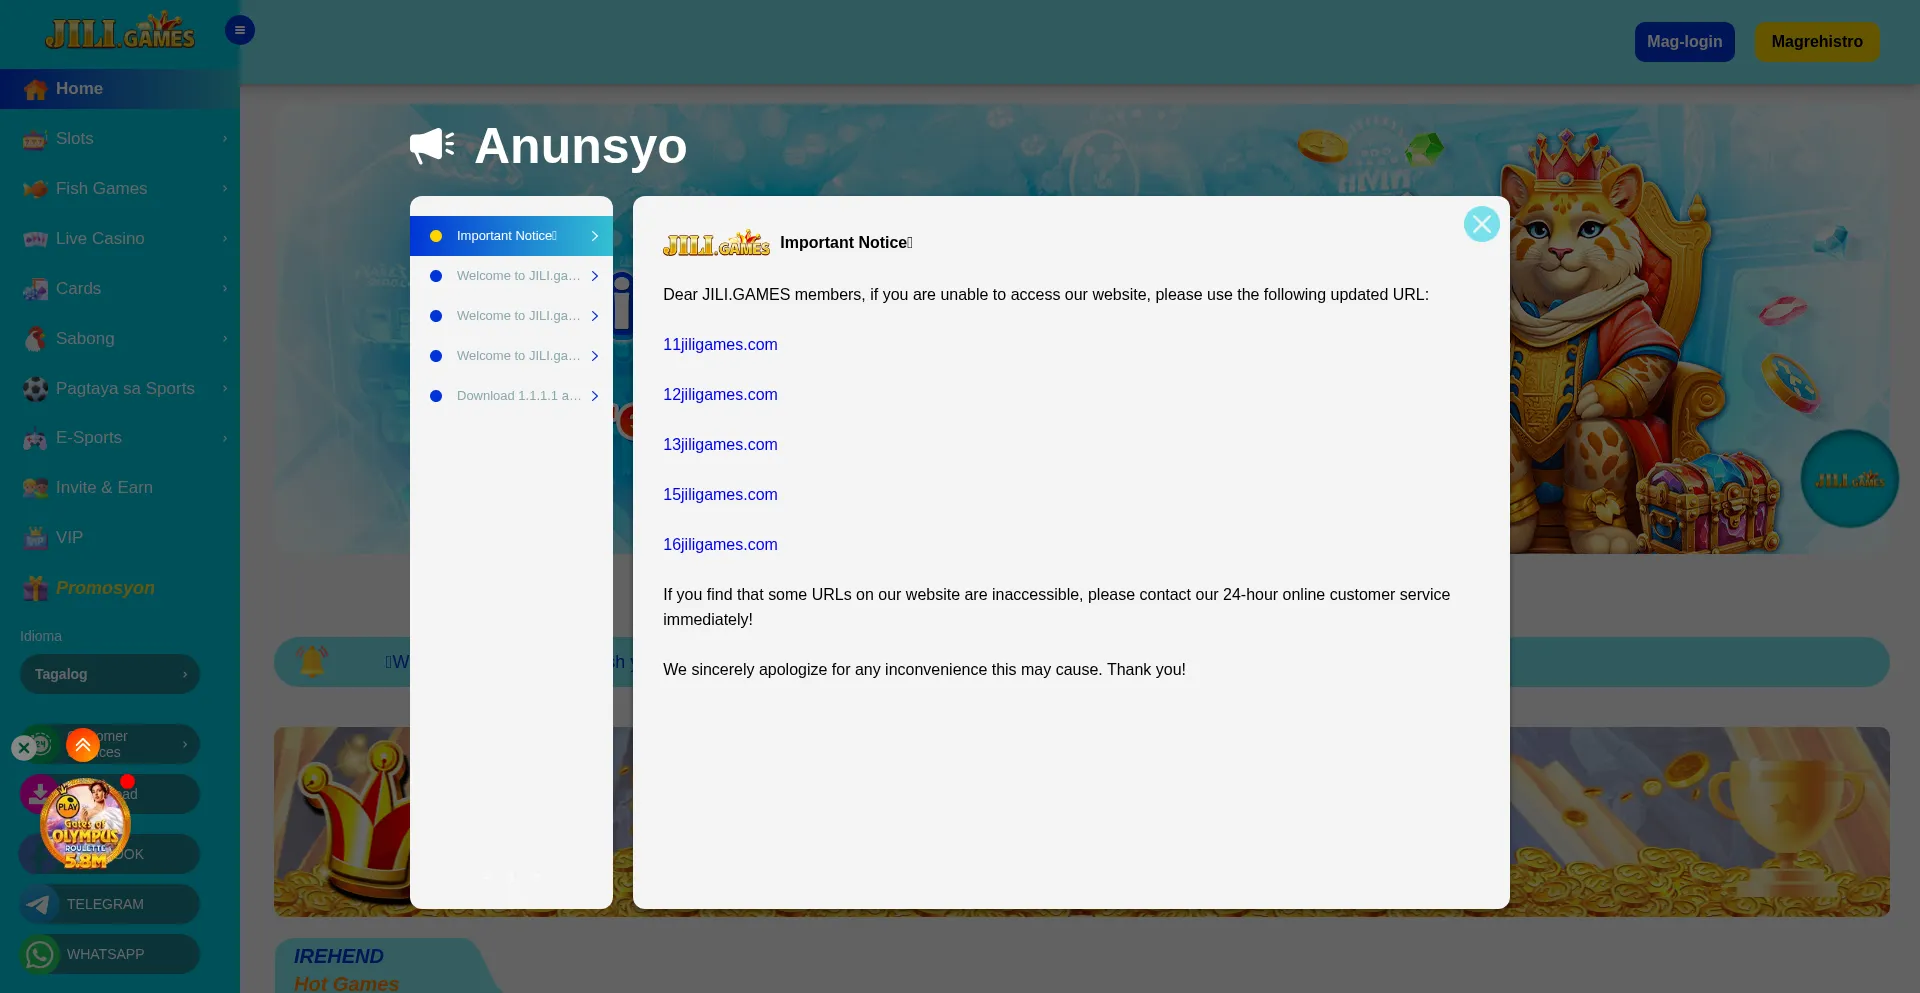Click the WHATSAPP button label

click(x=105, y=954)
